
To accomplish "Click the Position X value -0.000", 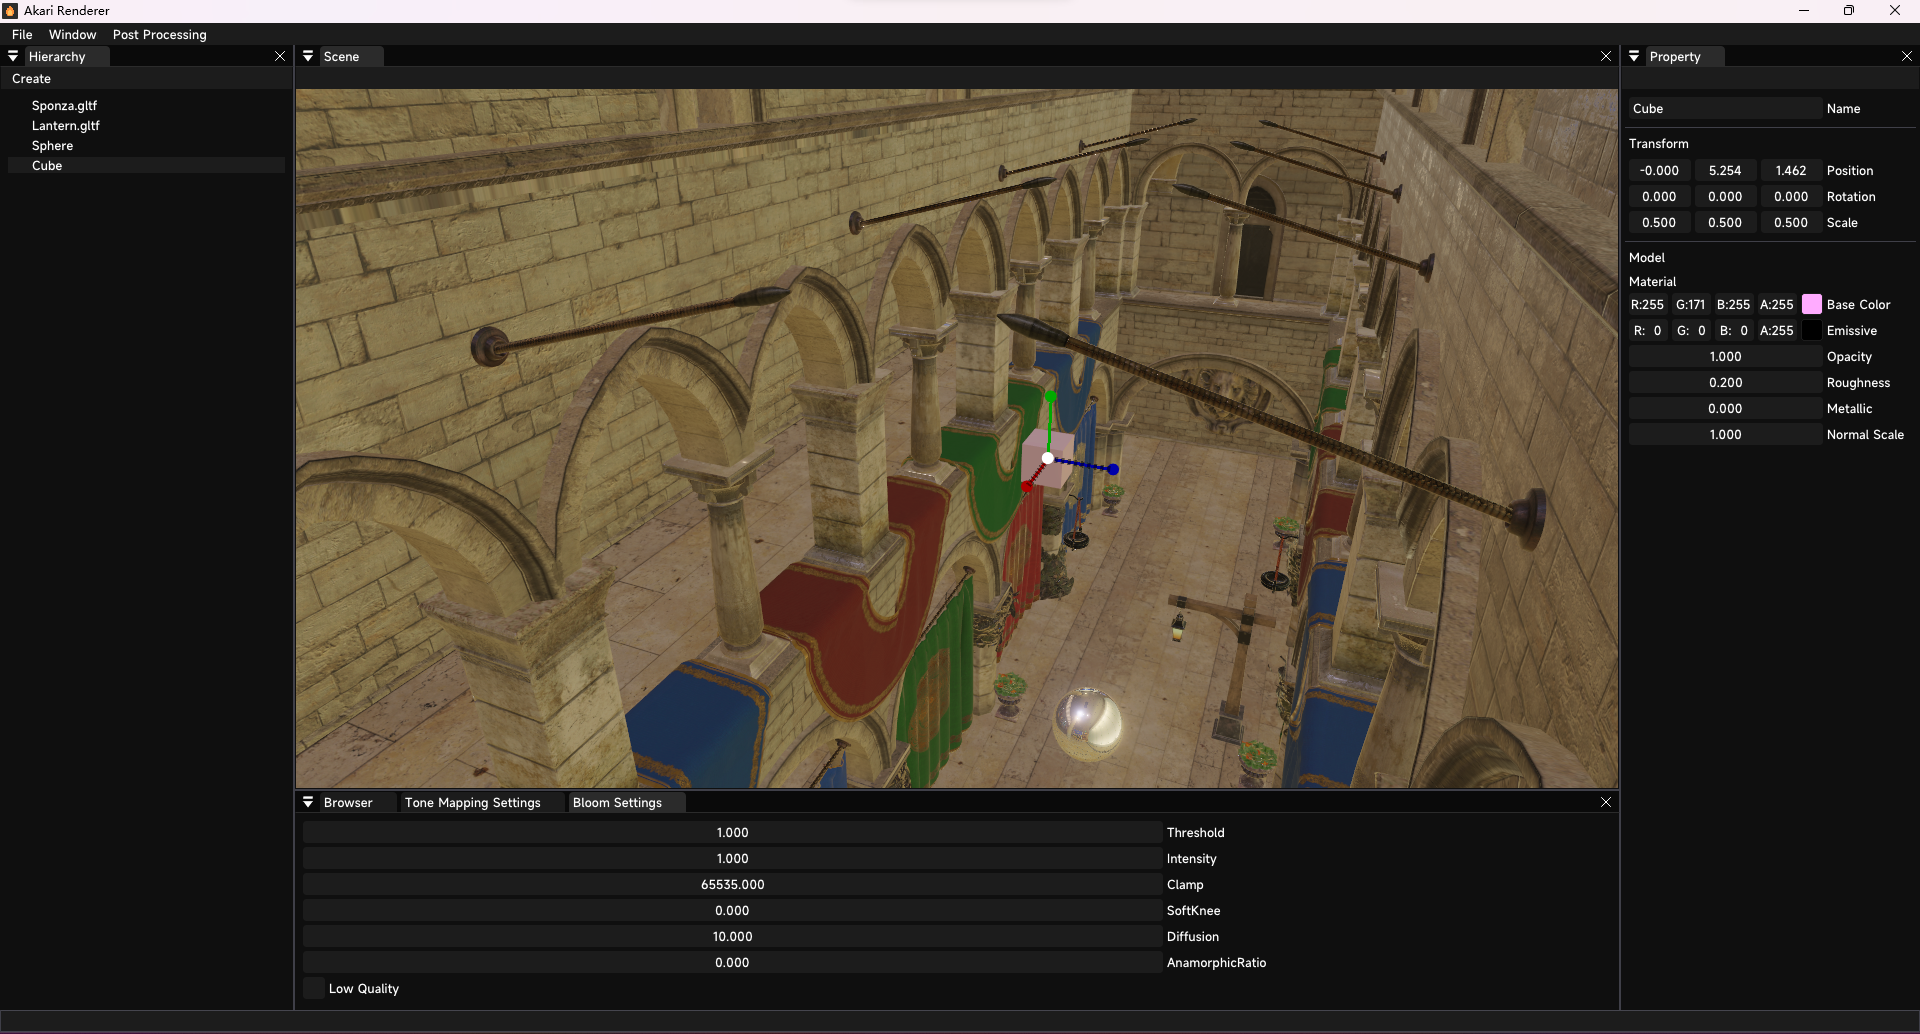I will 1659,170.
